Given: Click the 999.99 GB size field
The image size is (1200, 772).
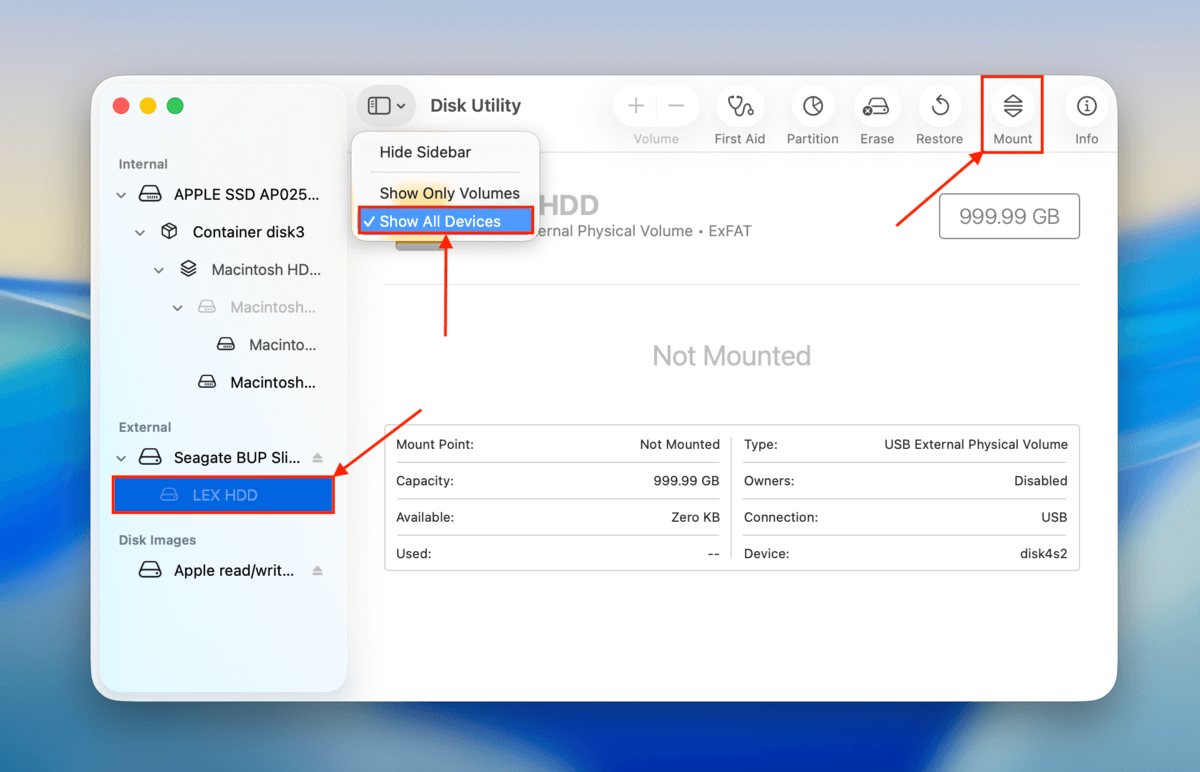Looking at the screenshot, I should (1009, 216).
